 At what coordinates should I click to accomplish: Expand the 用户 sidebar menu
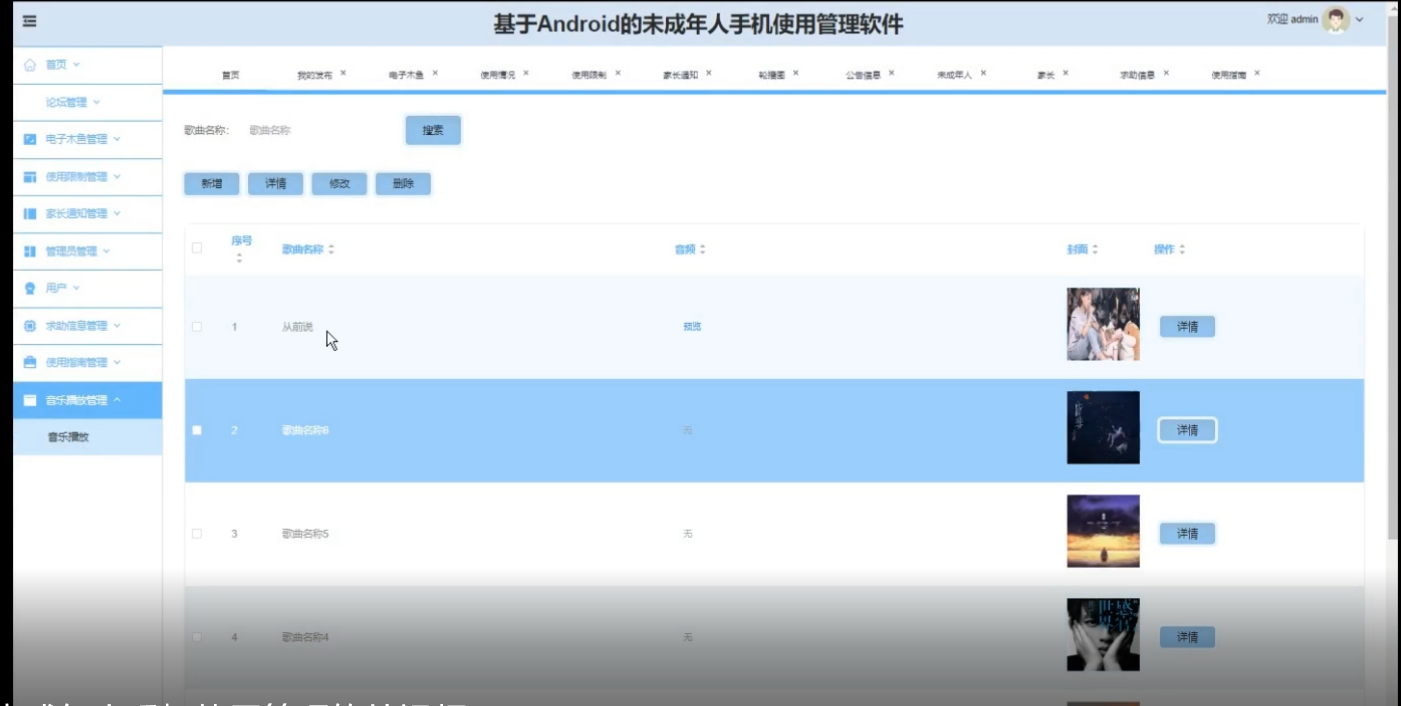77,288
